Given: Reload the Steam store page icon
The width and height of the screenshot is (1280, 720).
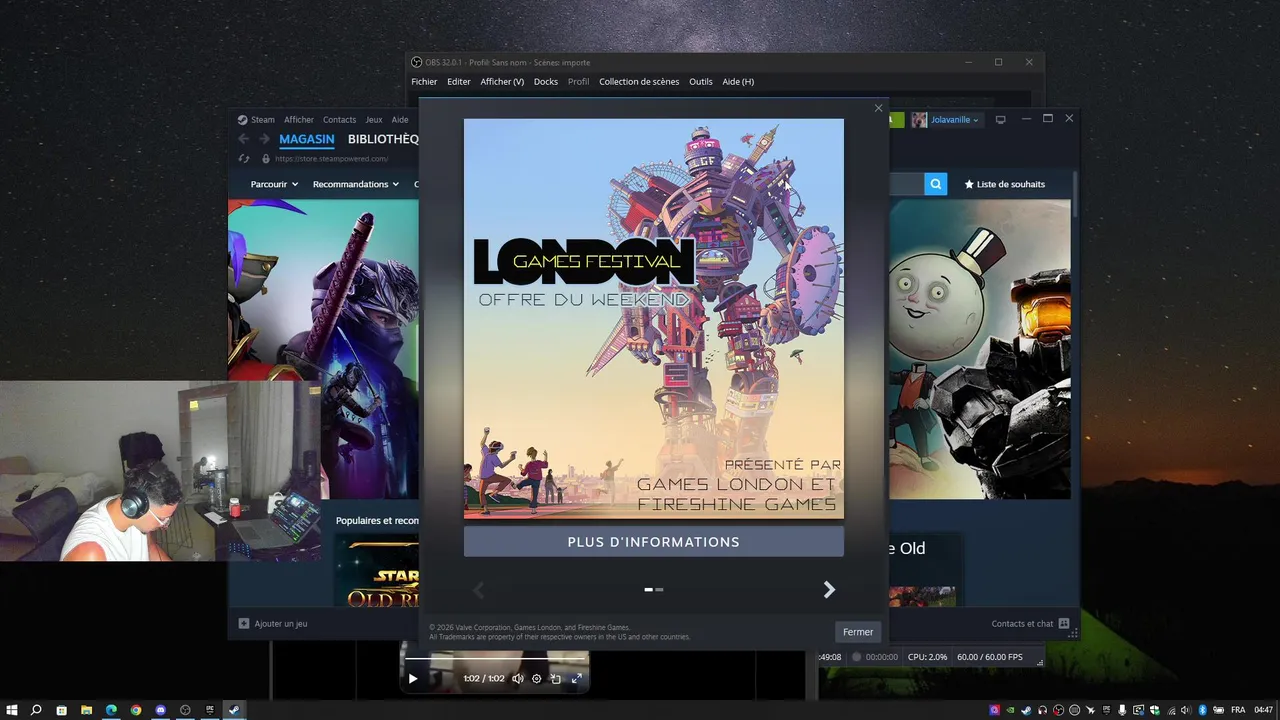Looking at the screenshot, I should tap(243, 158).
